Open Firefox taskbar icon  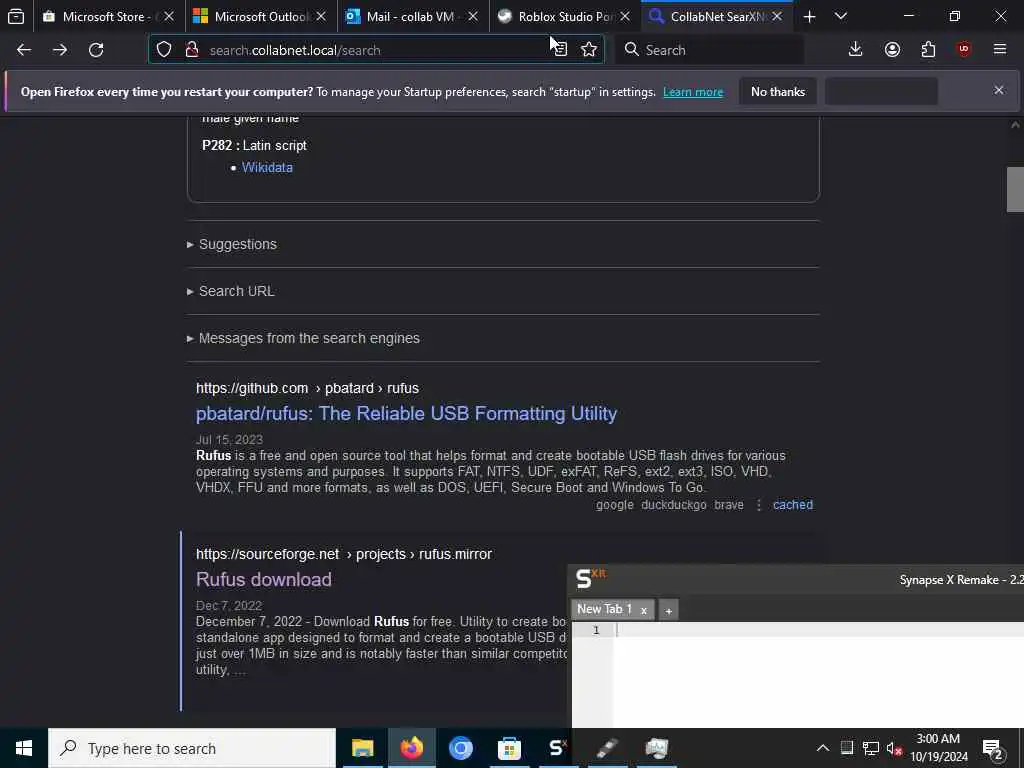coord(411,748)
